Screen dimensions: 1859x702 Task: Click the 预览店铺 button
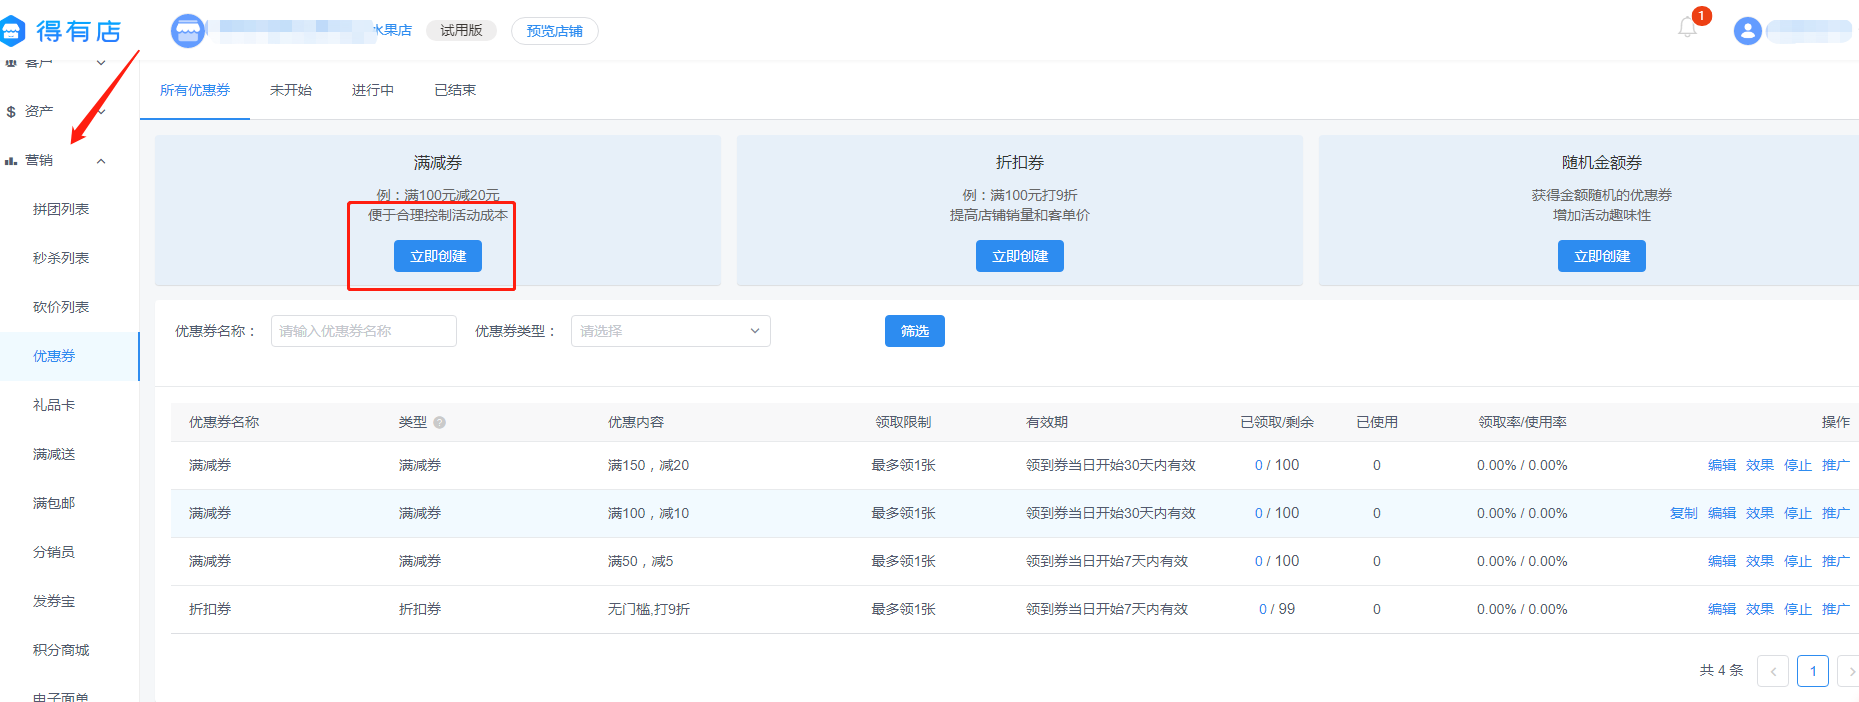tap(554, 31)
